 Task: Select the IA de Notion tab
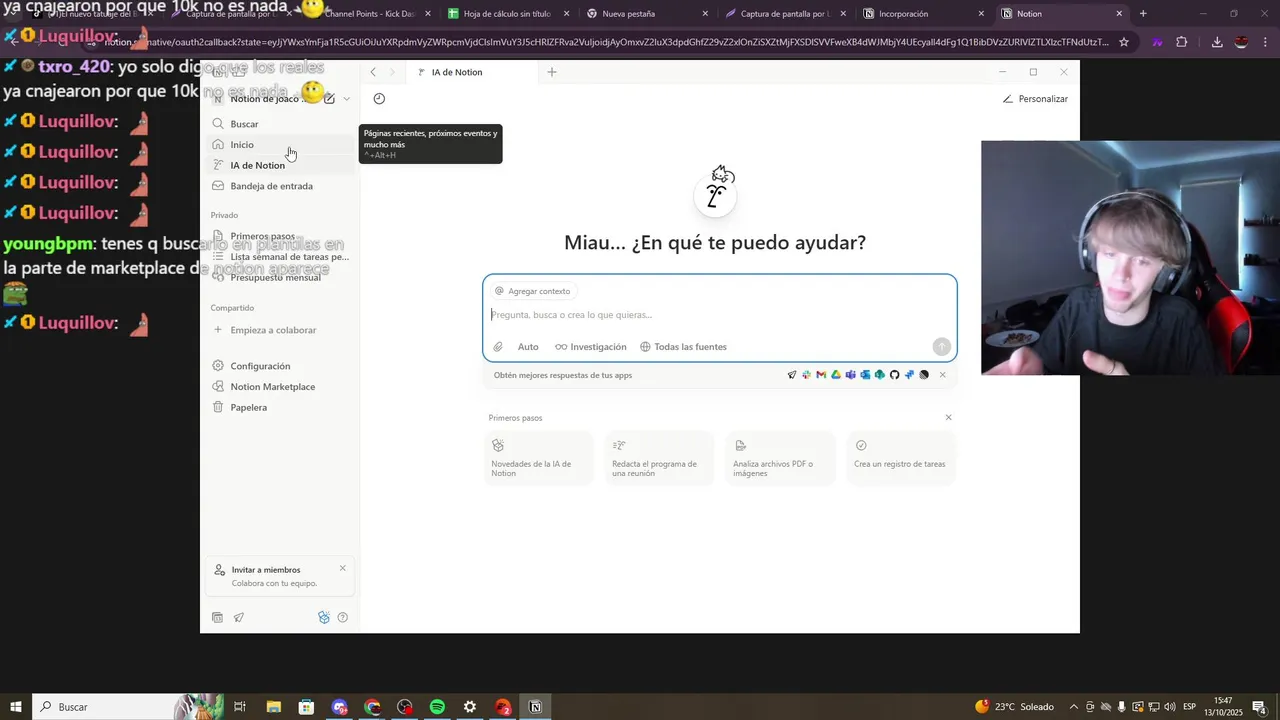[x=474, y=72]
